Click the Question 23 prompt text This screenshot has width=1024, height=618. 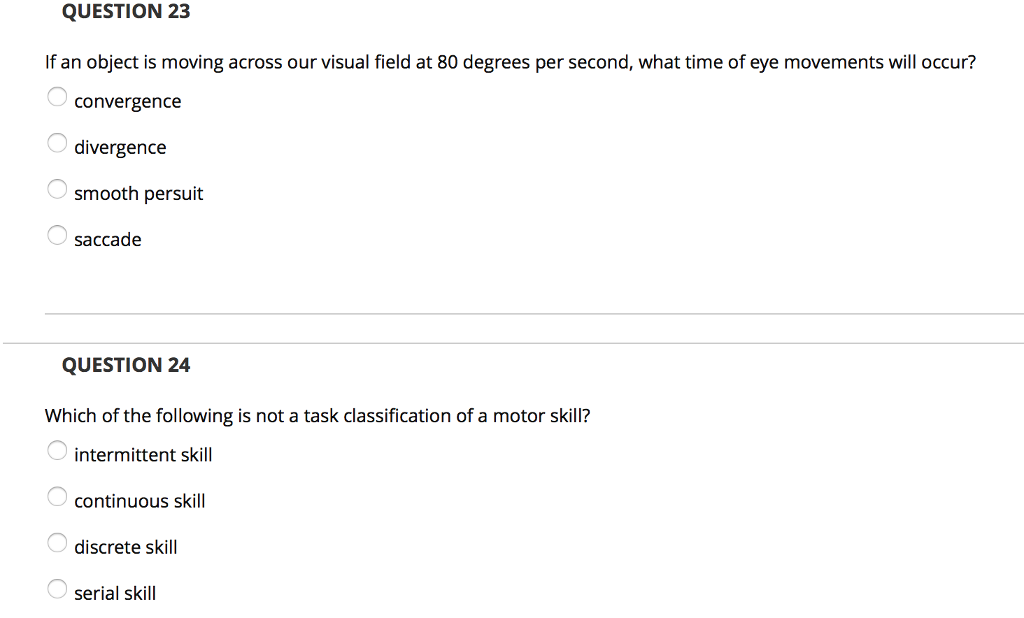(x=510, y=62)
